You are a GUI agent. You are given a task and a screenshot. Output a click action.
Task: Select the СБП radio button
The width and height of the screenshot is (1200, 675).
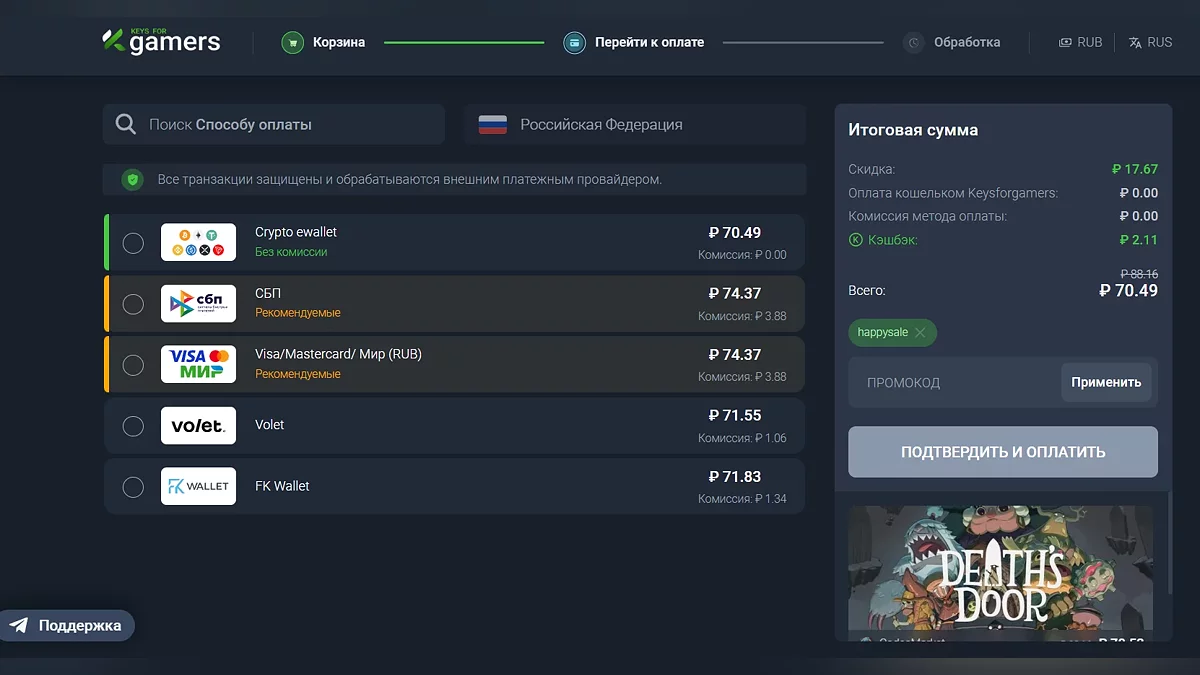coord(133,304)
